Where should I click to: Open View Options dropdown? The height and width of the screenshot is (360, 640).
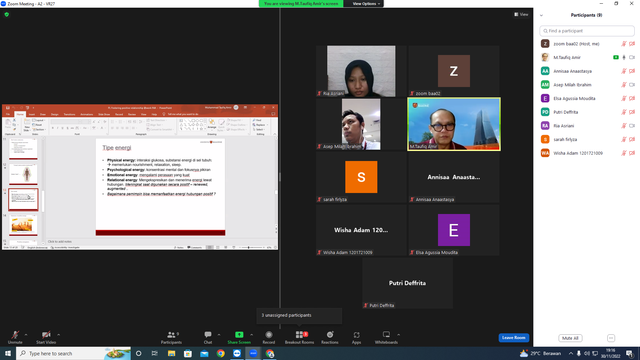366,4
